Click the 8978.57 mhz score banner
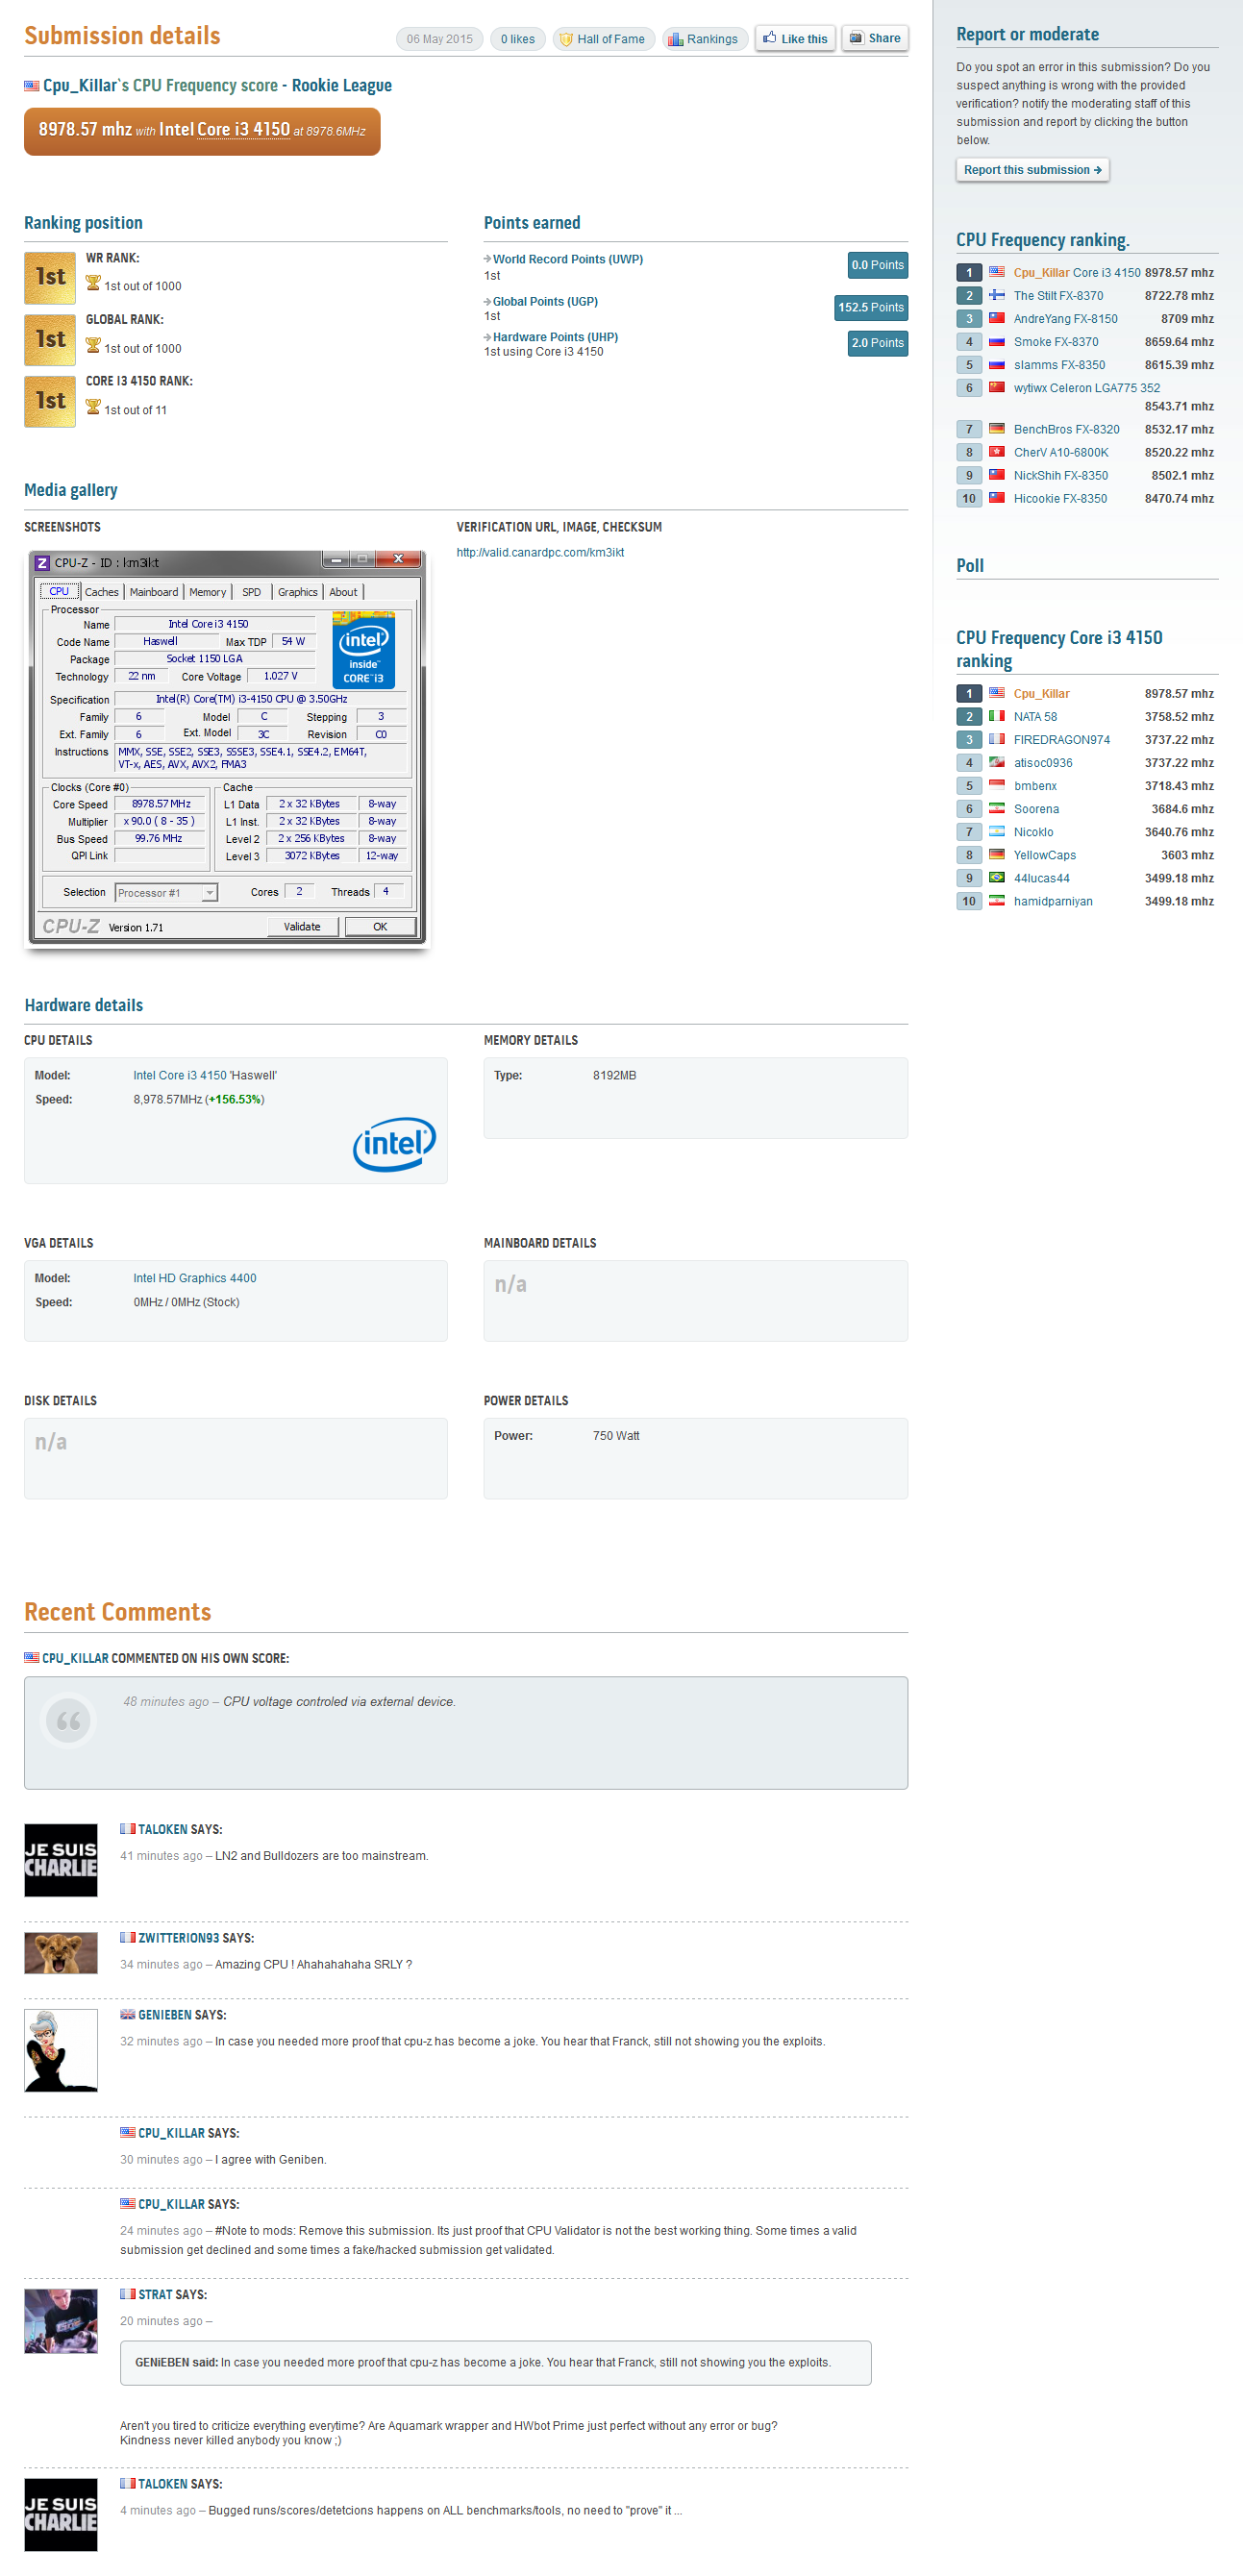Viewport: 1243px width, 2576px height. 202,131
